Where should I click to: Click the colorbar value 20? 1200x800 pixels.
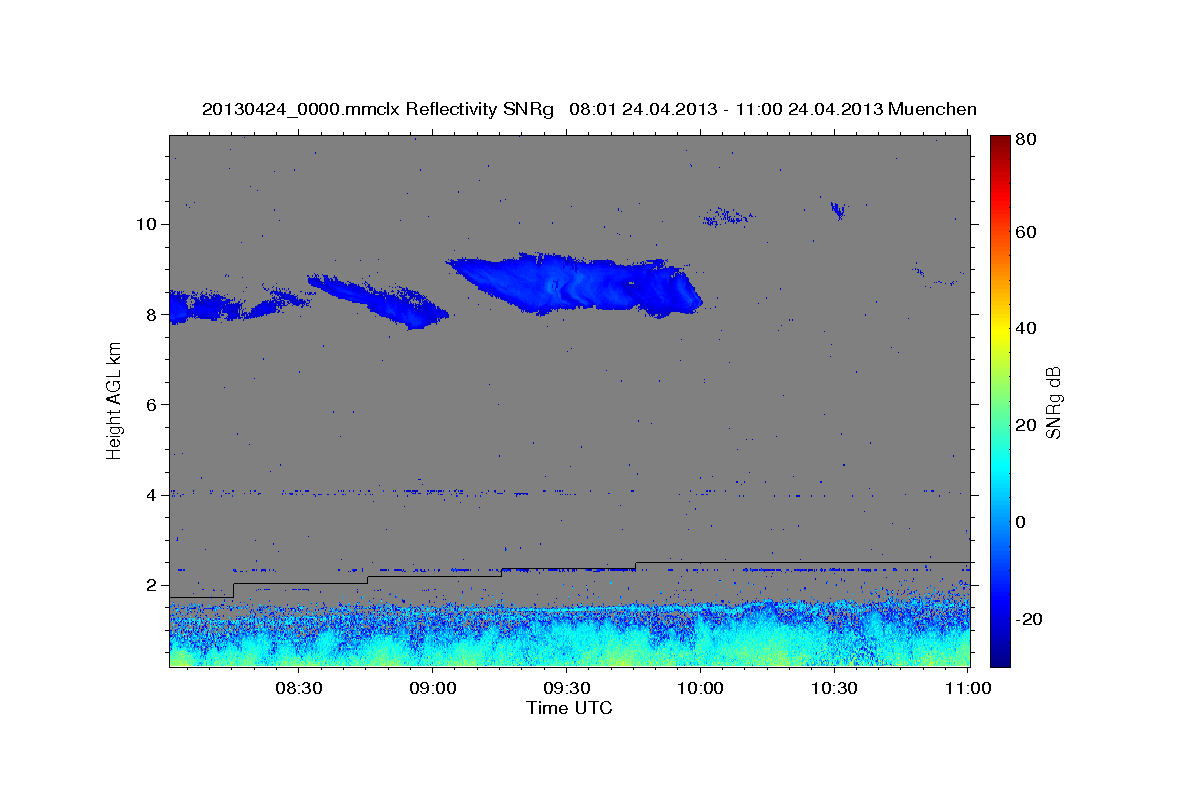point(1026,425)
